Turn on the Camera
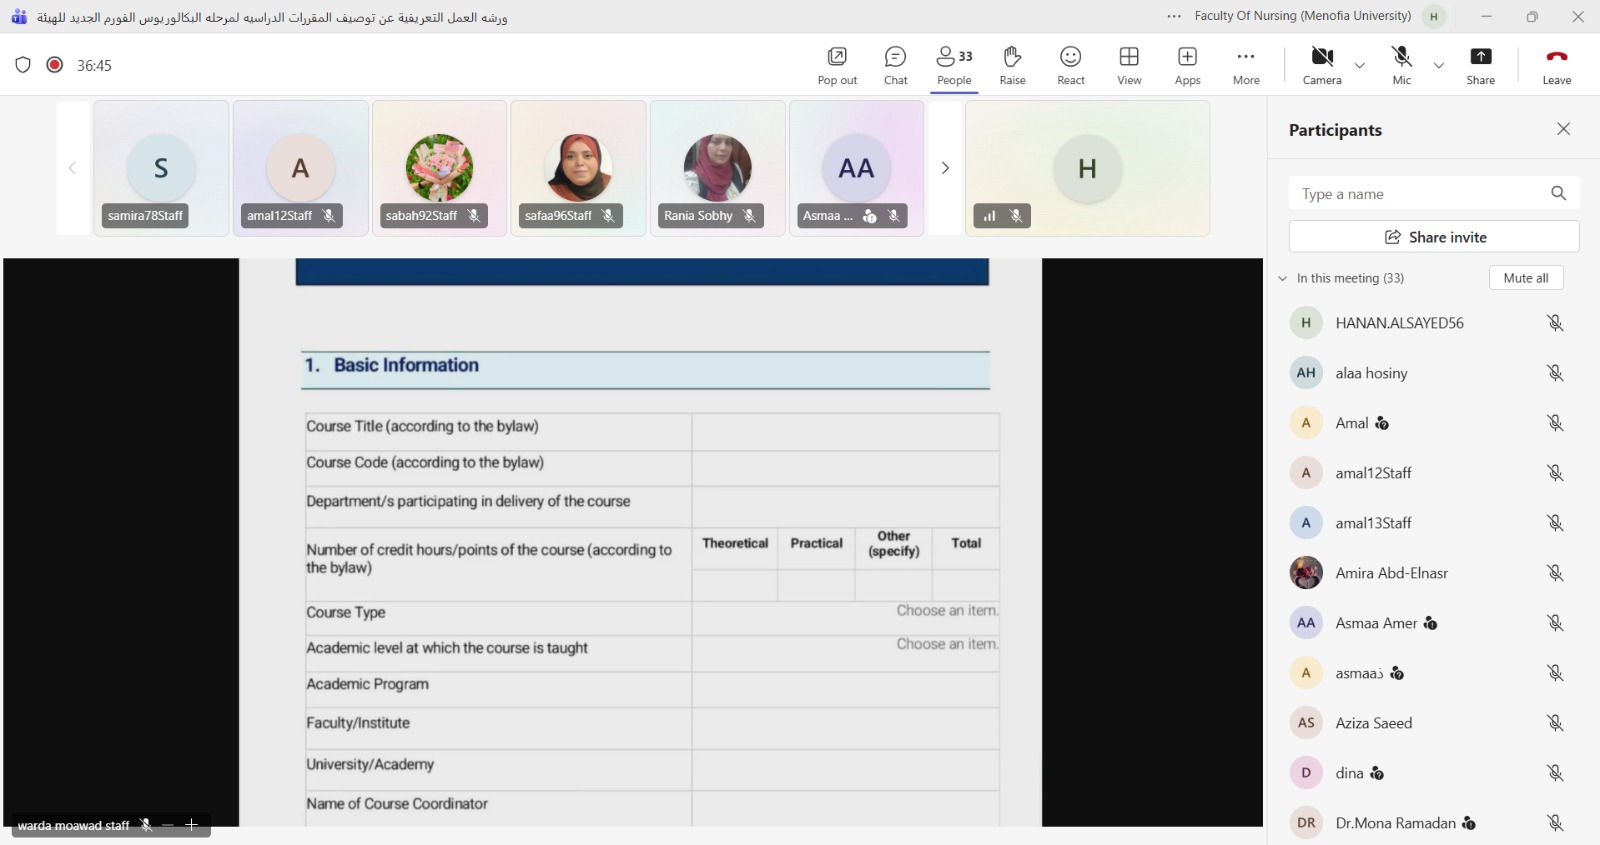1600x845 pixels. (1322, 65)
